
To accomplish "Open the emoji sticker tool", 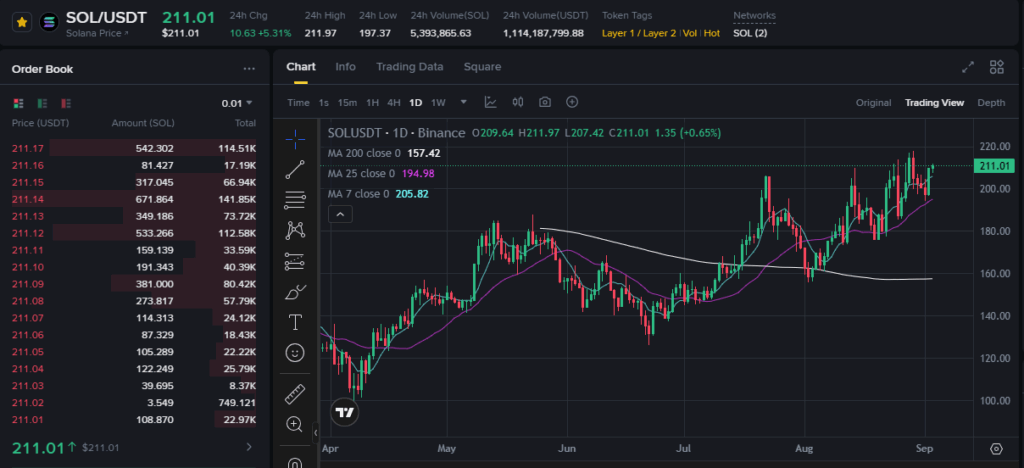I will point(295,353).
